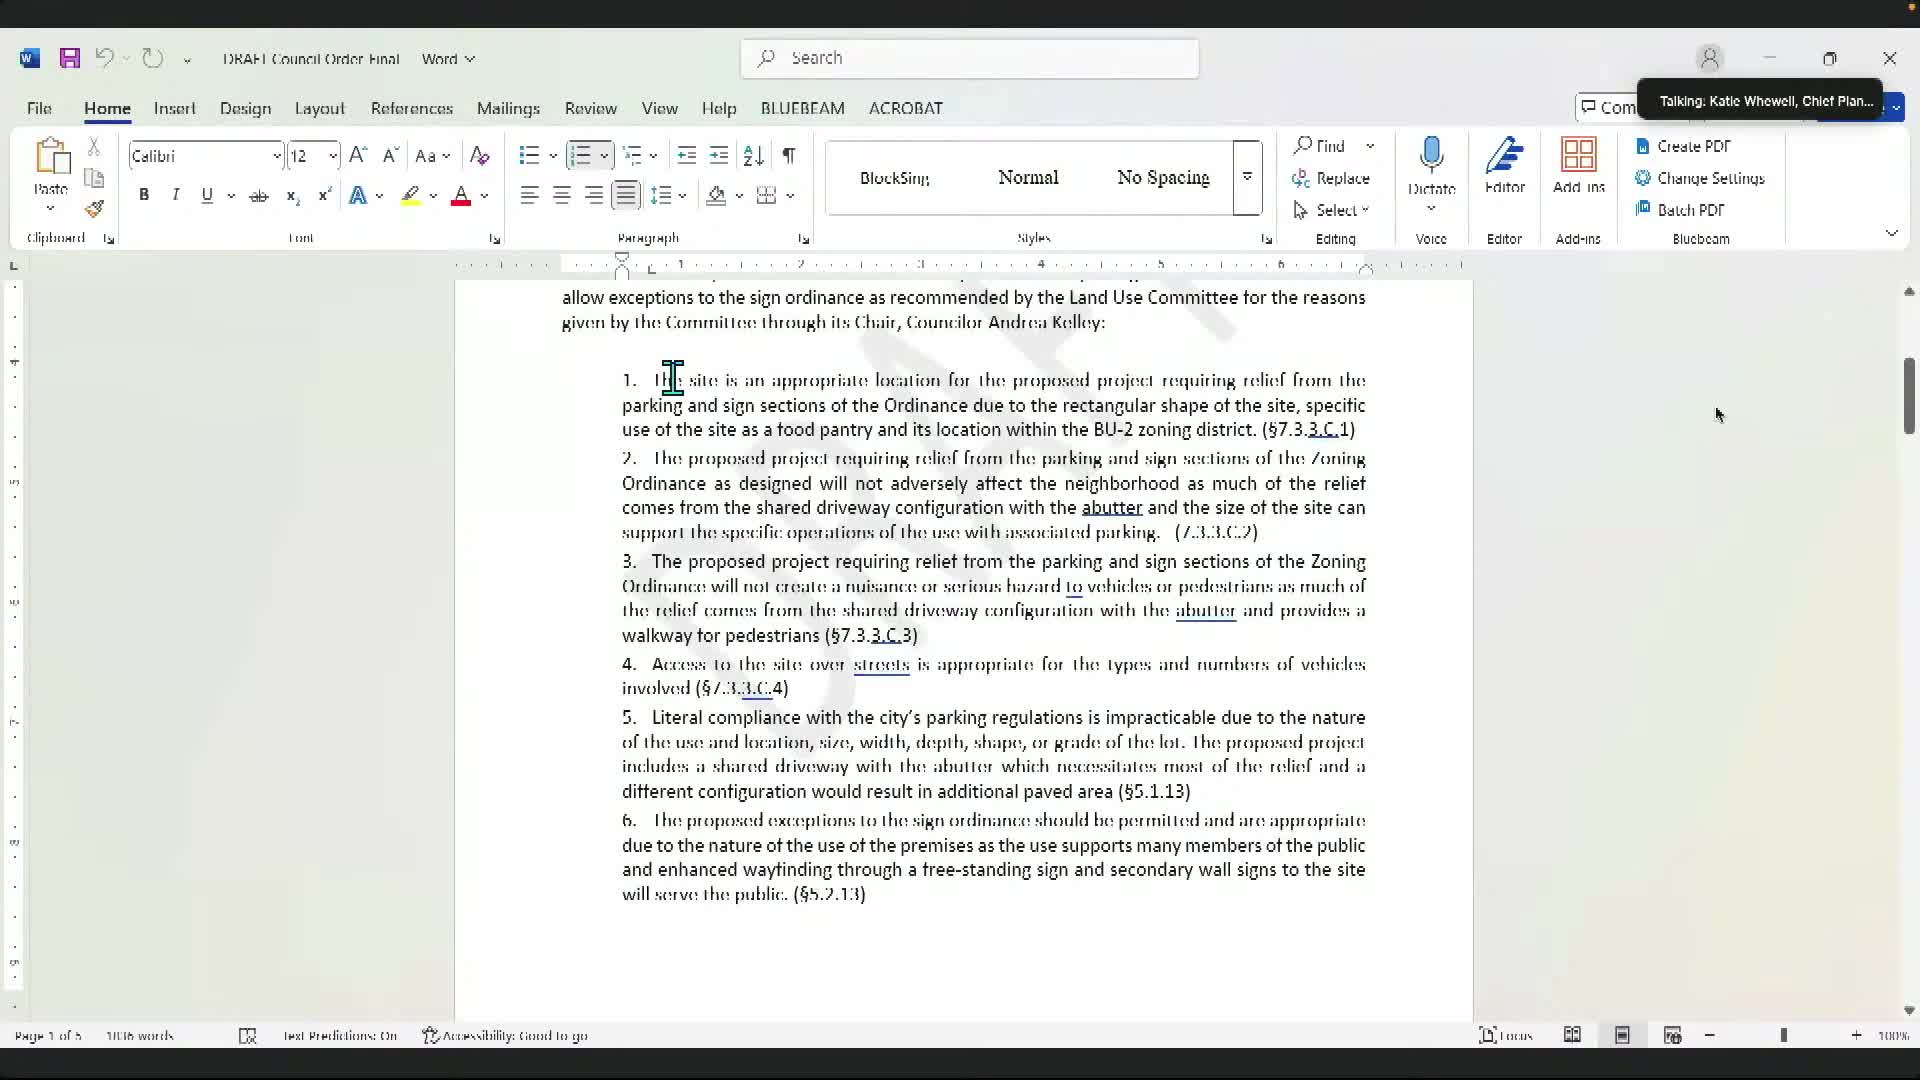Open the Review tab
Screen dimensions: 1920x1080
(590, 108)
